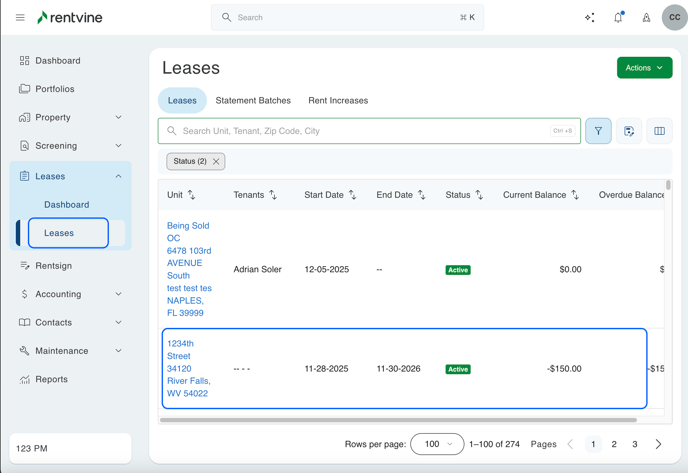Open the hamburger menu icon
This screenshot has width=688, height=473.
[x=20, y=17]
